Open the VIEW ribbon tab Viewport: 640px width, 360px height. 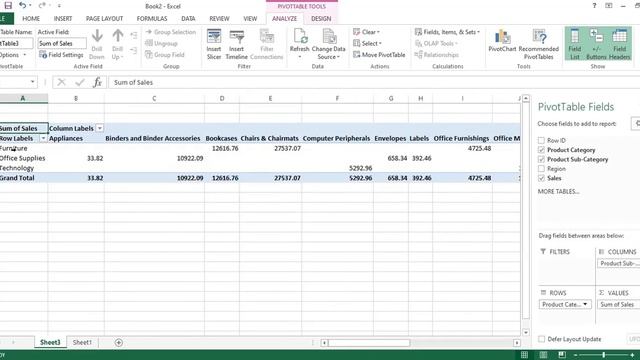[250, 19]
